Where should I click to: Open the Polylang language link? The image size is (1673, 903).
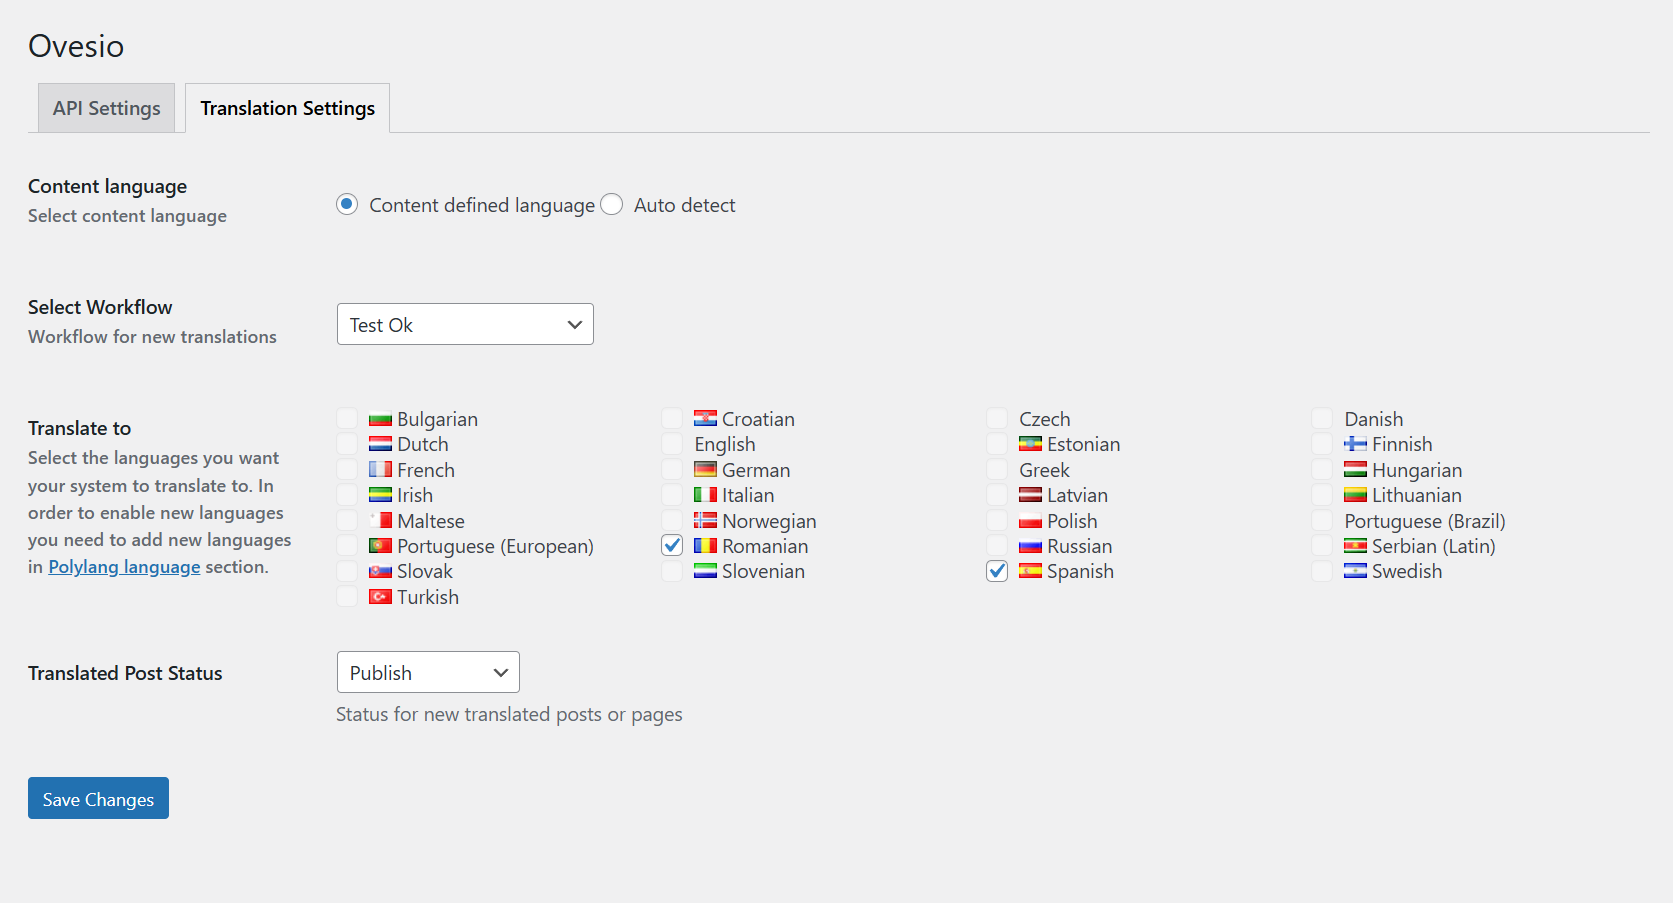(124, 566)
